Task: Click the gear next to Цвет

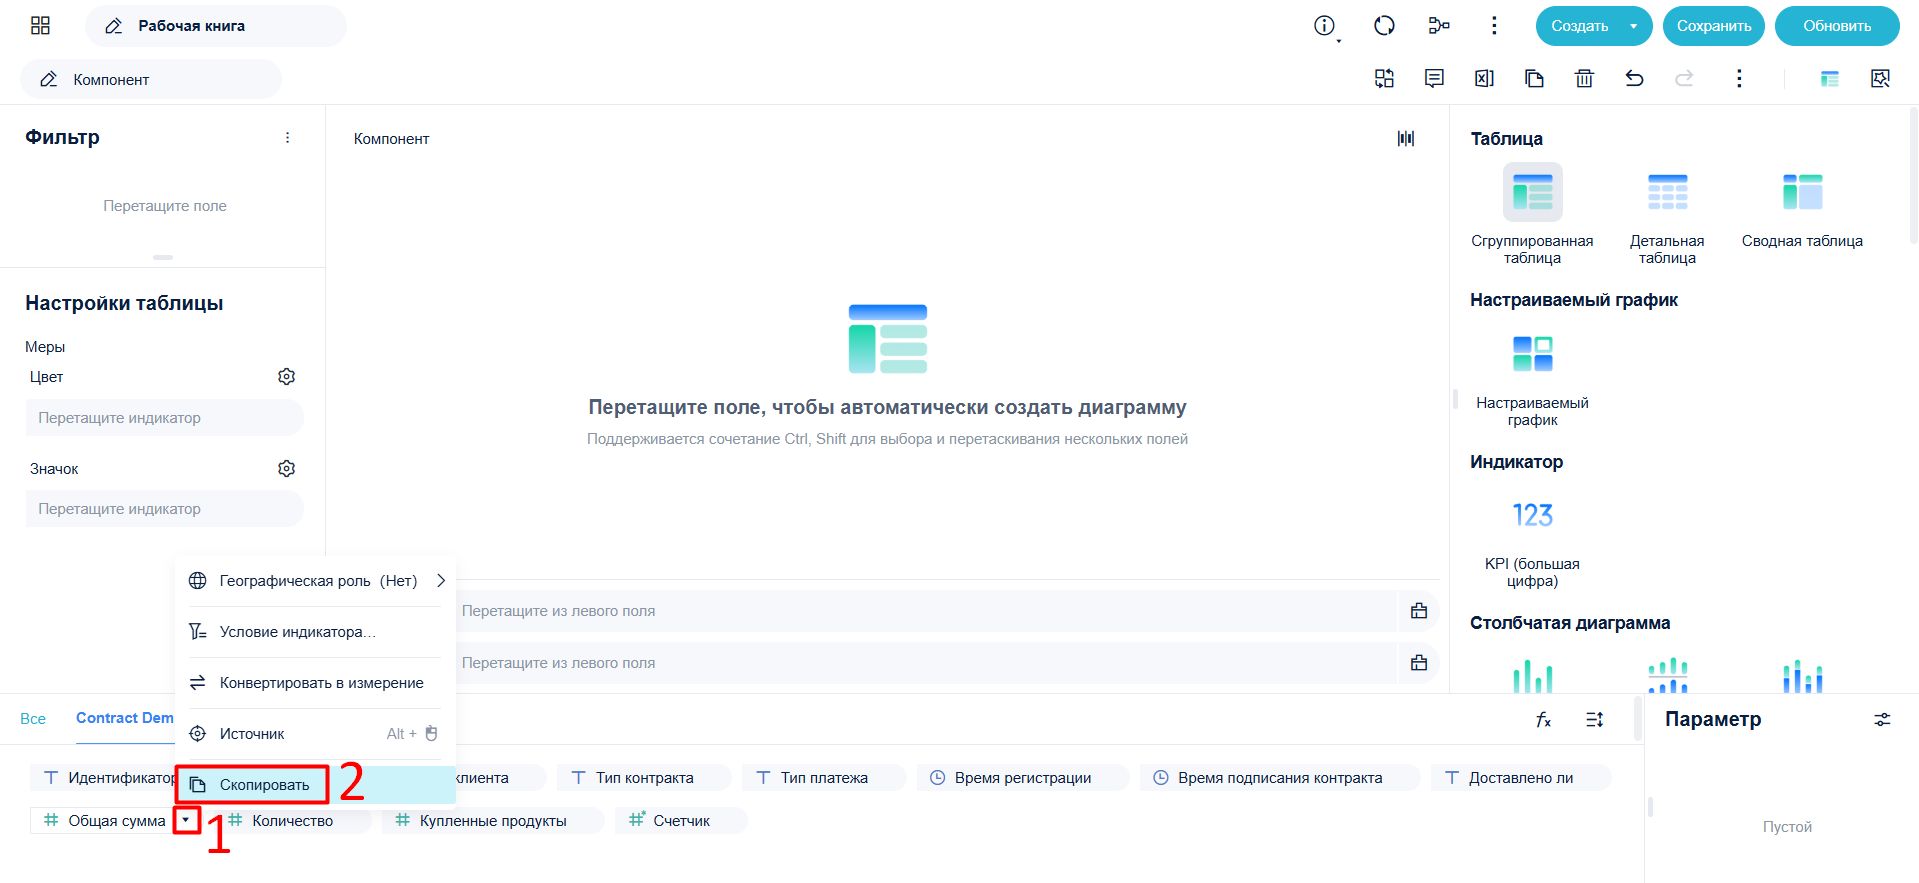Action: tap(287, 377)
